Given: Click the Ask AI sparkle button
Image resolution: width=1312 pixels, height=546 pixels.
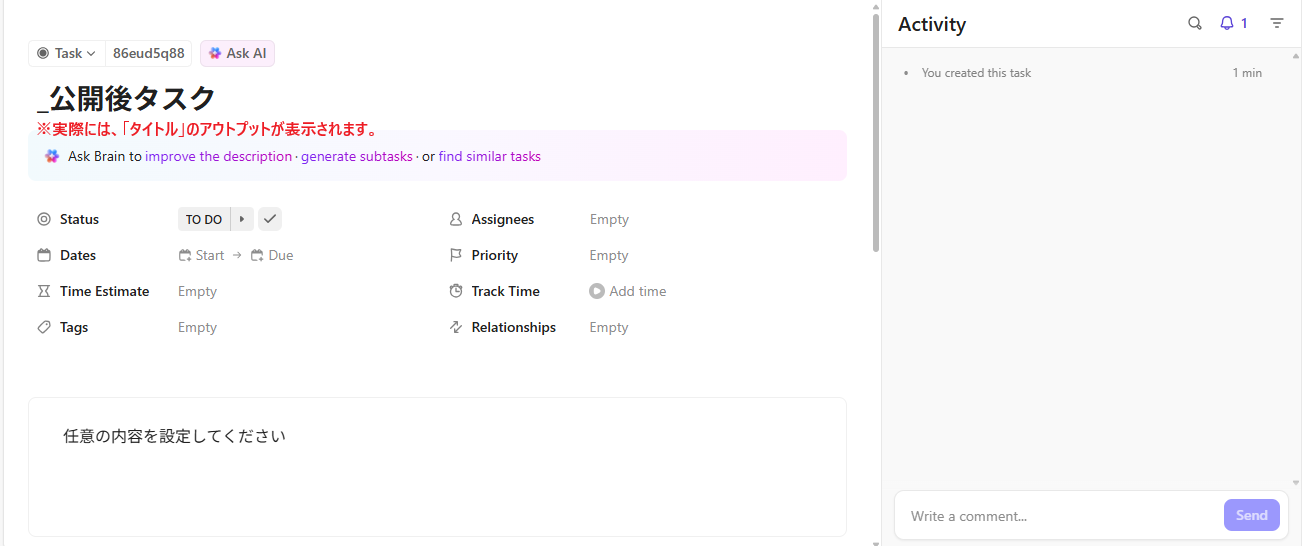Looking at the screenshot, I should click(x=237, y=53).
